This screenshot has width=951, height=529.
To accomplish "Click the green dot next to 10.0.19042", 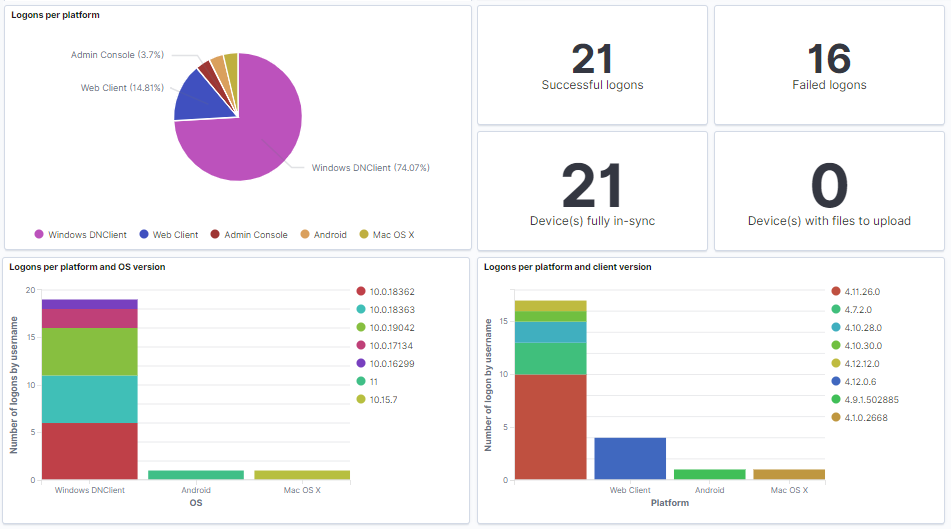I will click(361, 327).
